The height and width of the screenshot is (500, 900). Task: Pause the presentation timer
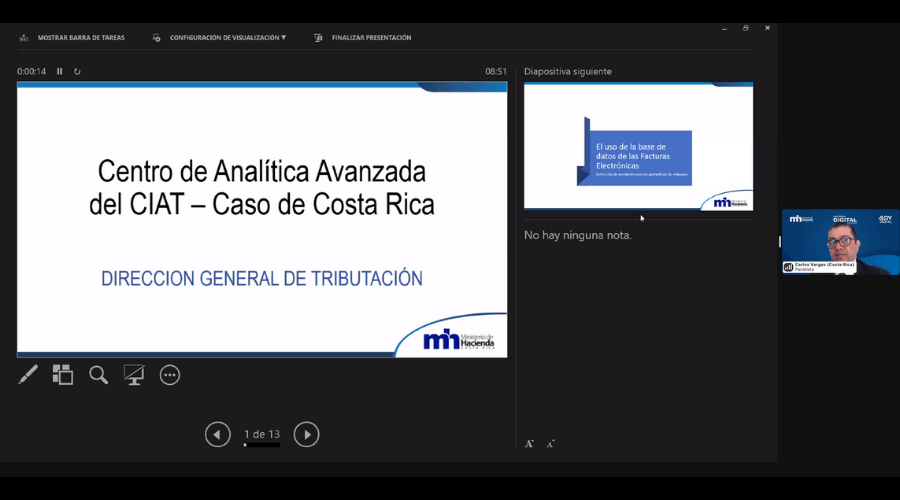[60, 71]
